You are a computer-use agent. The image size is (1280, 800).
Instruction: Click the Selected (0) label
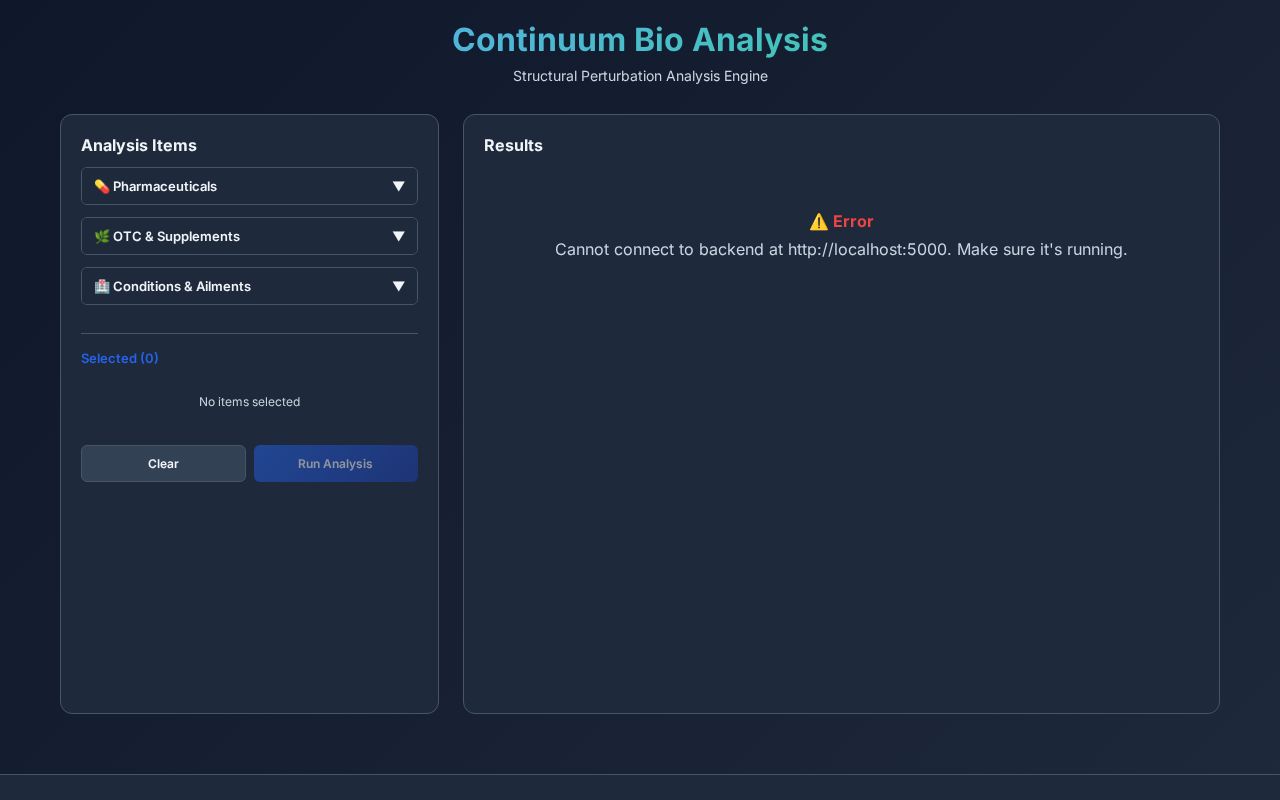[120, 358]
